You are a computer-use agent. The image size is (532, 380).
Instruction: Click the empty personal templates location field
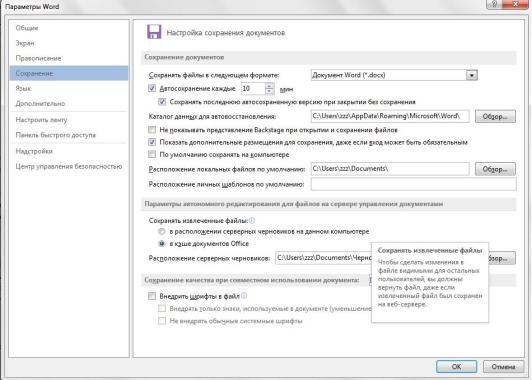click(x=414, y=184)
